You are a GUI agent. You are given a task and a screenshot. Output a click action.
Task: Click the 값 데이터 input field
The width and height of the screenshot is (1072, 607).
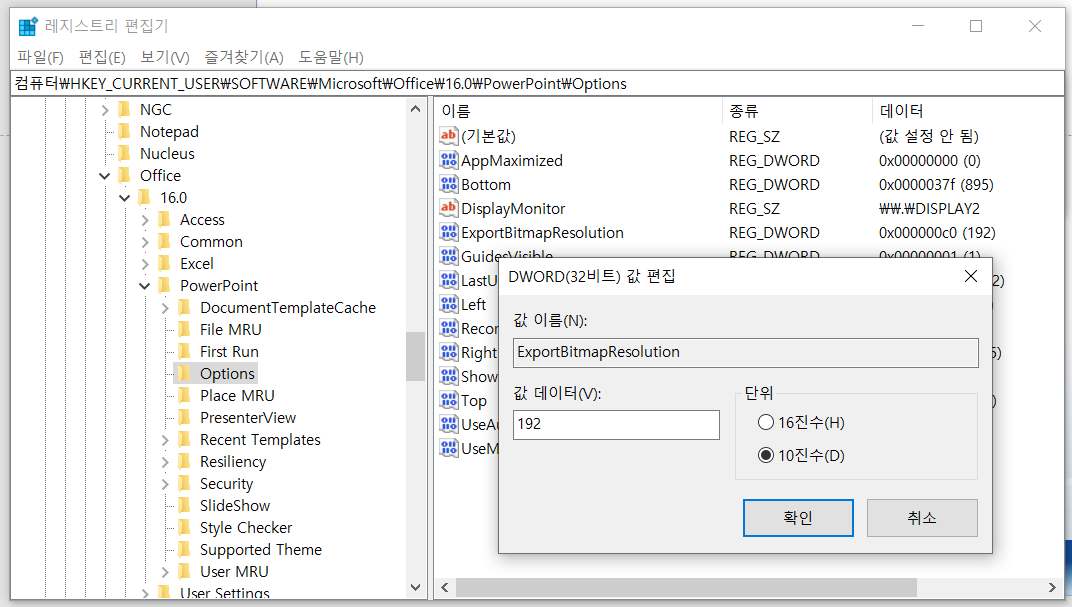(616, 424)
